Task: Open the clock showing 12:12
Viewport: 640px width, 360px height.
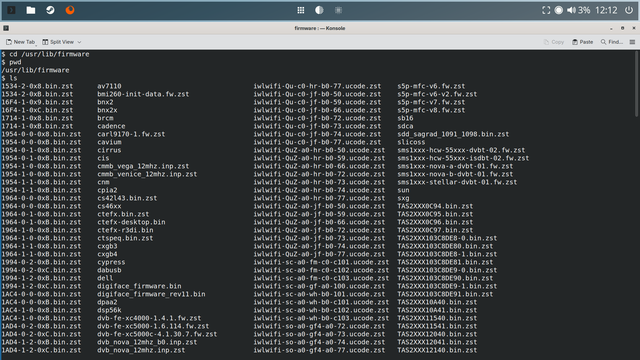Action: click(606, 10)
